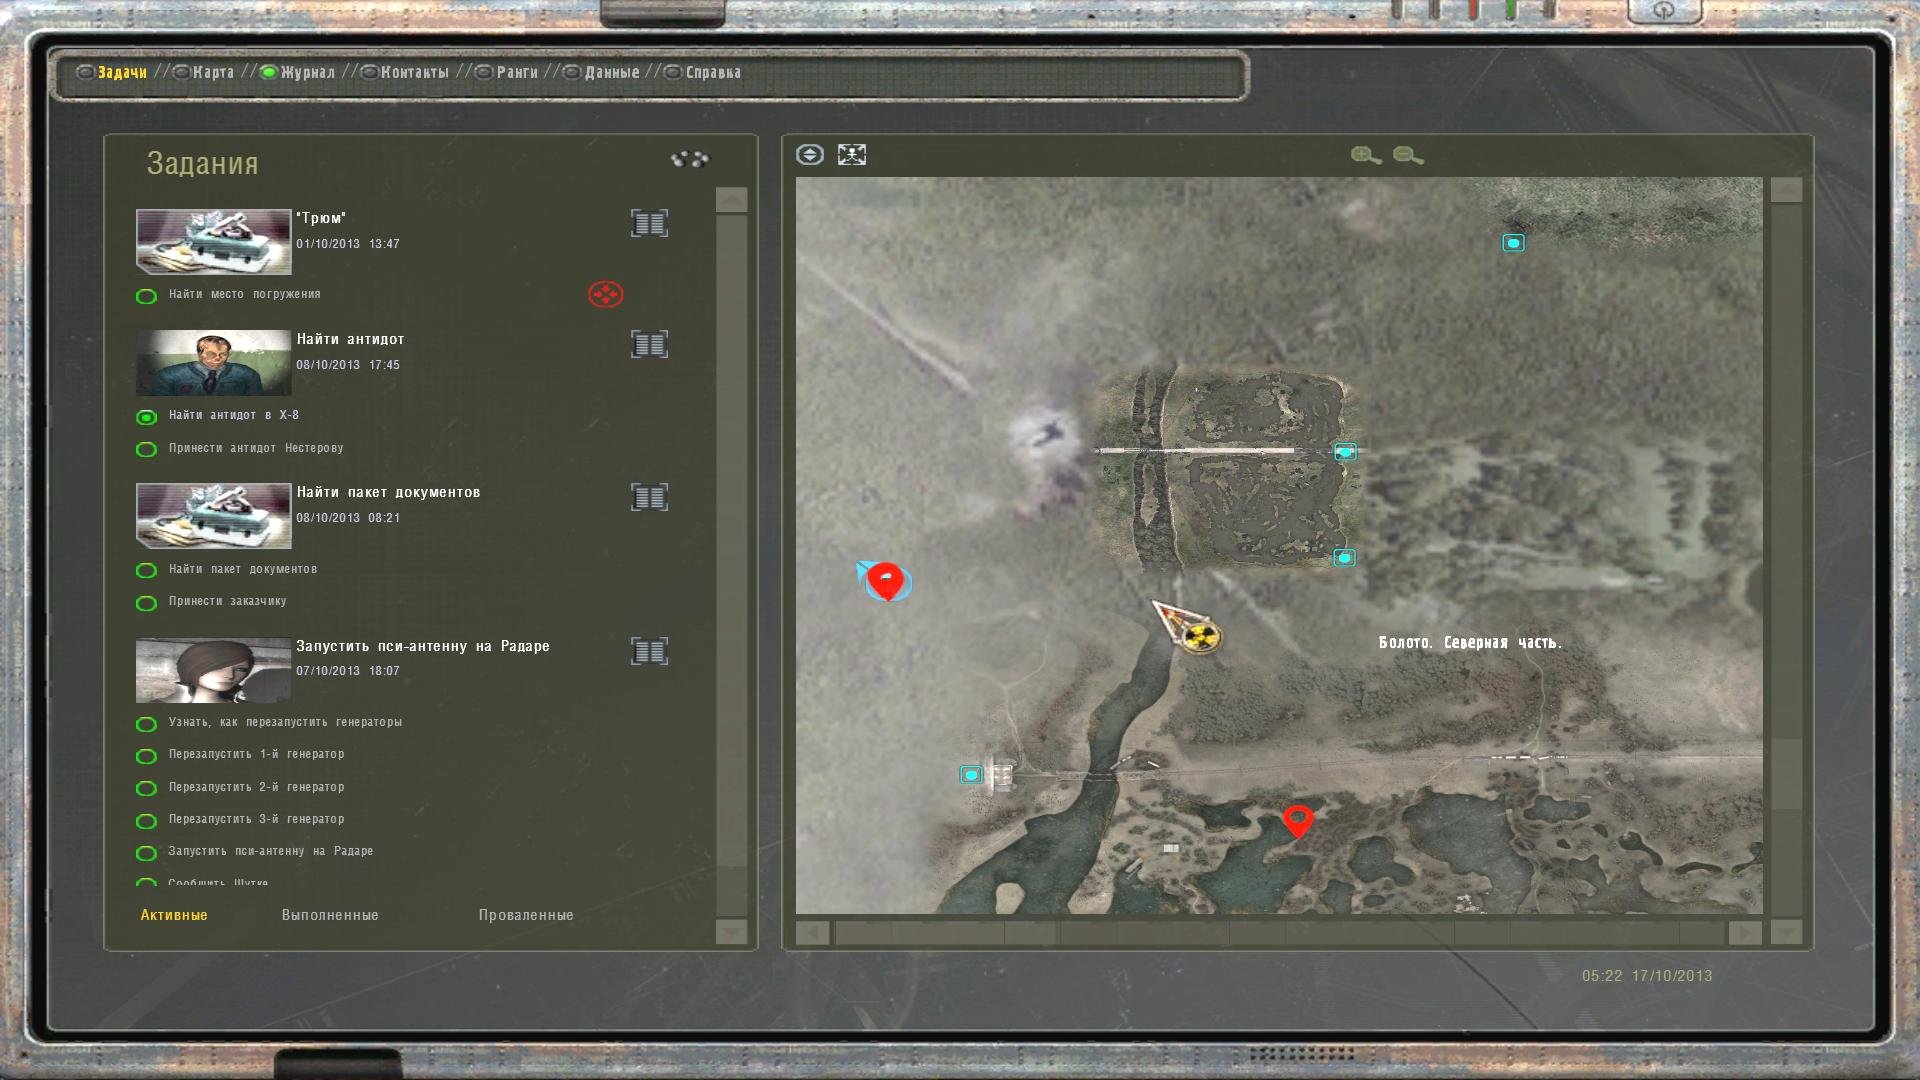
Task: Switch to the "Карта" tab
Action: tap(212, 72)
